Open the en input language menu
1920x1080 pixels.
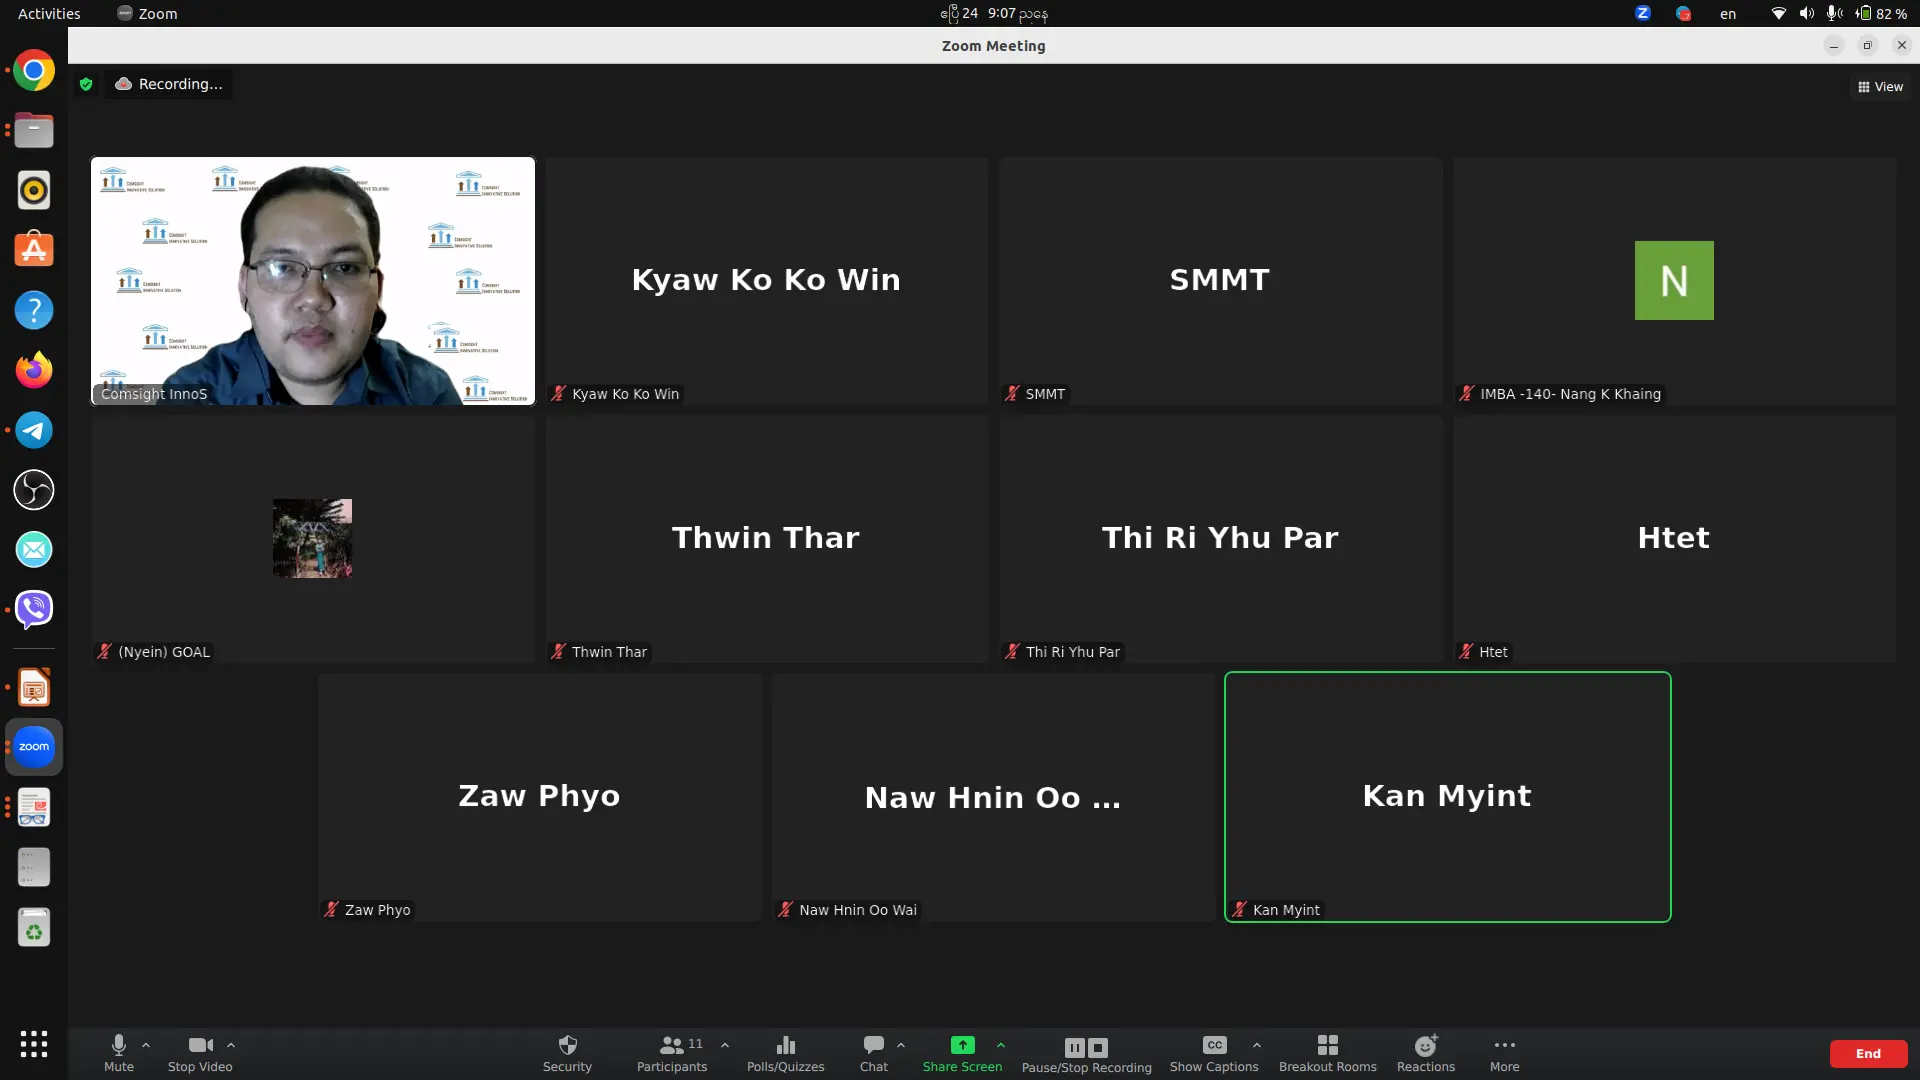pos(1728,13)
